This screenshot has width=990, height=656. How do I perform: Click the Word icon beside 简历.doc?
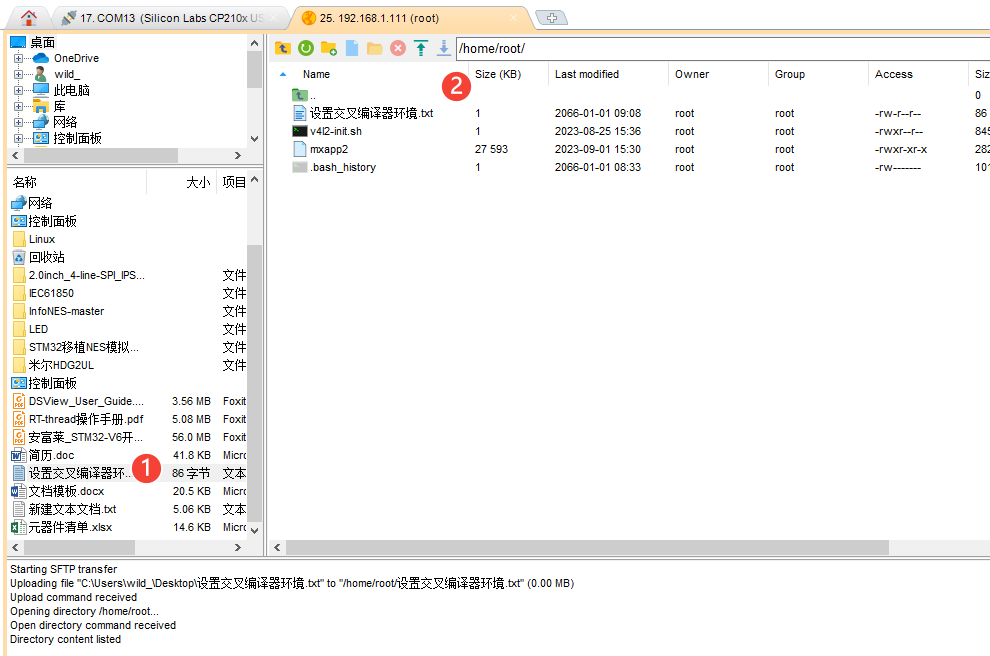[x=19, y=455]
